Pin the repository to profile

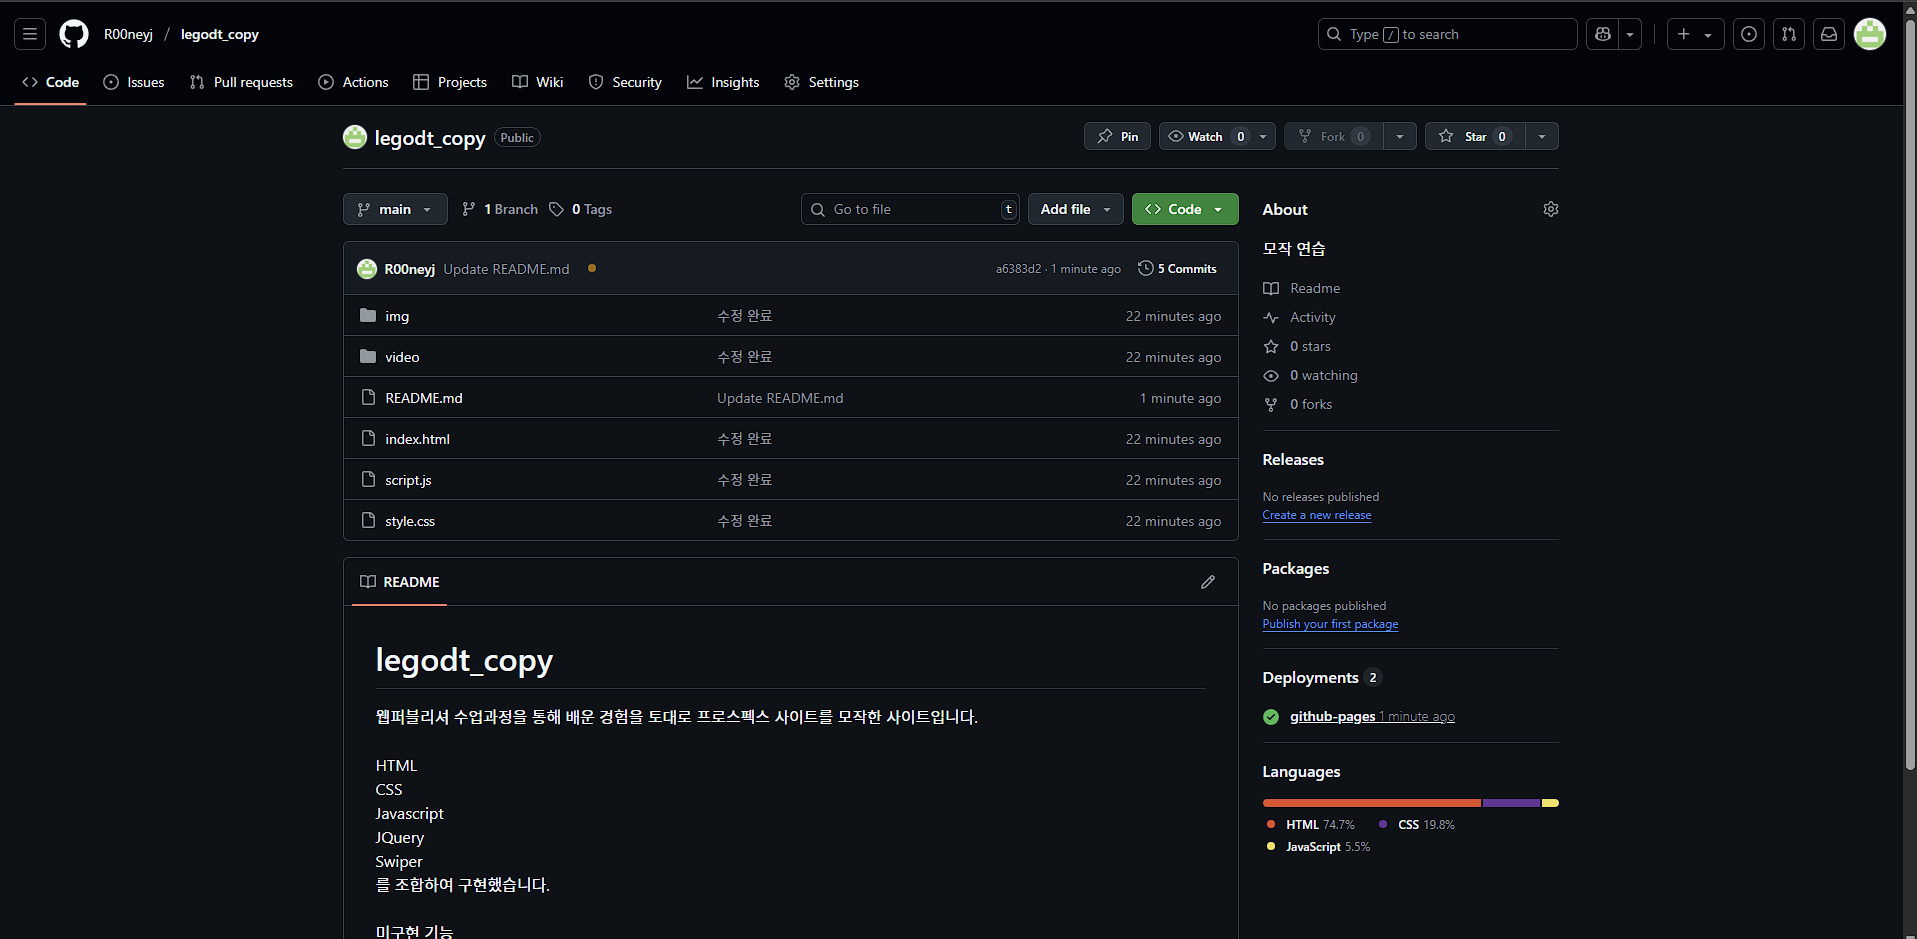pos(1117,136)
